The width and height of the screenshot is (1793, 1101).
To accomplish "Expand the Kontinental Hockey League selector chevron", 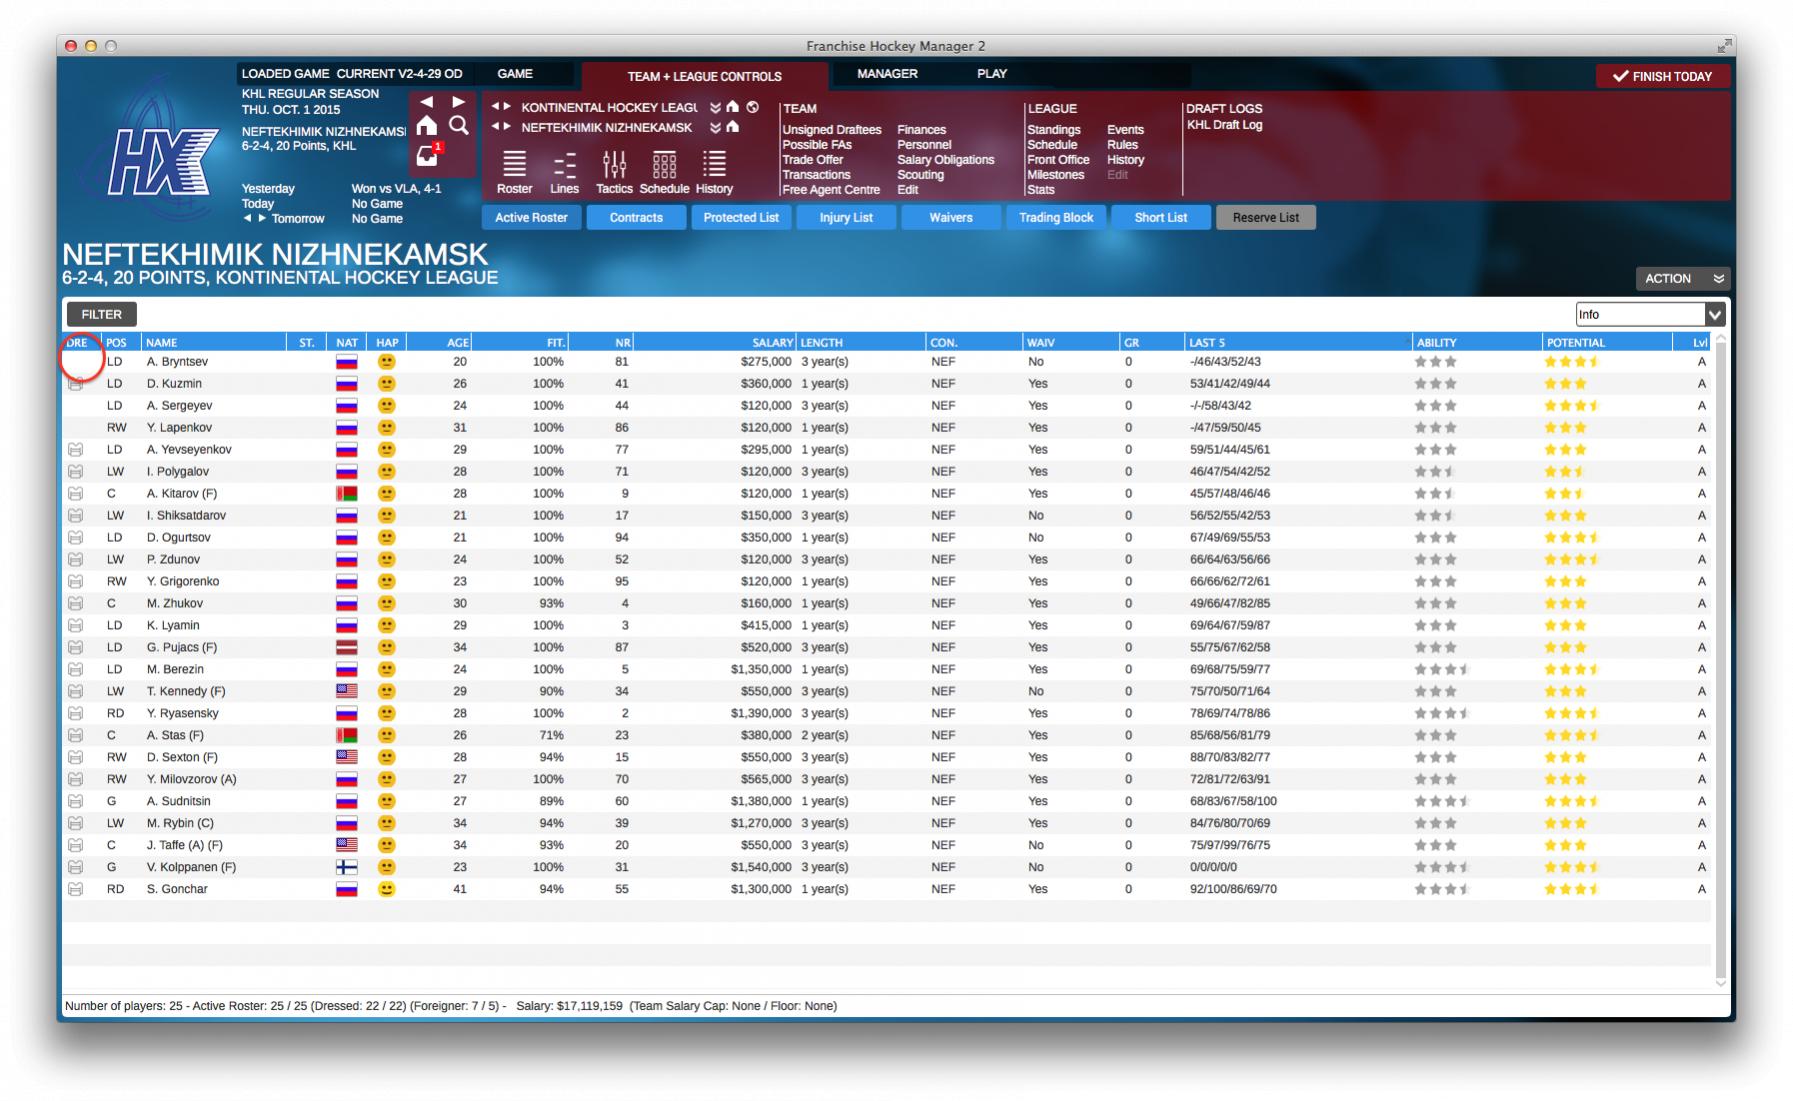I will coord(715,108).
